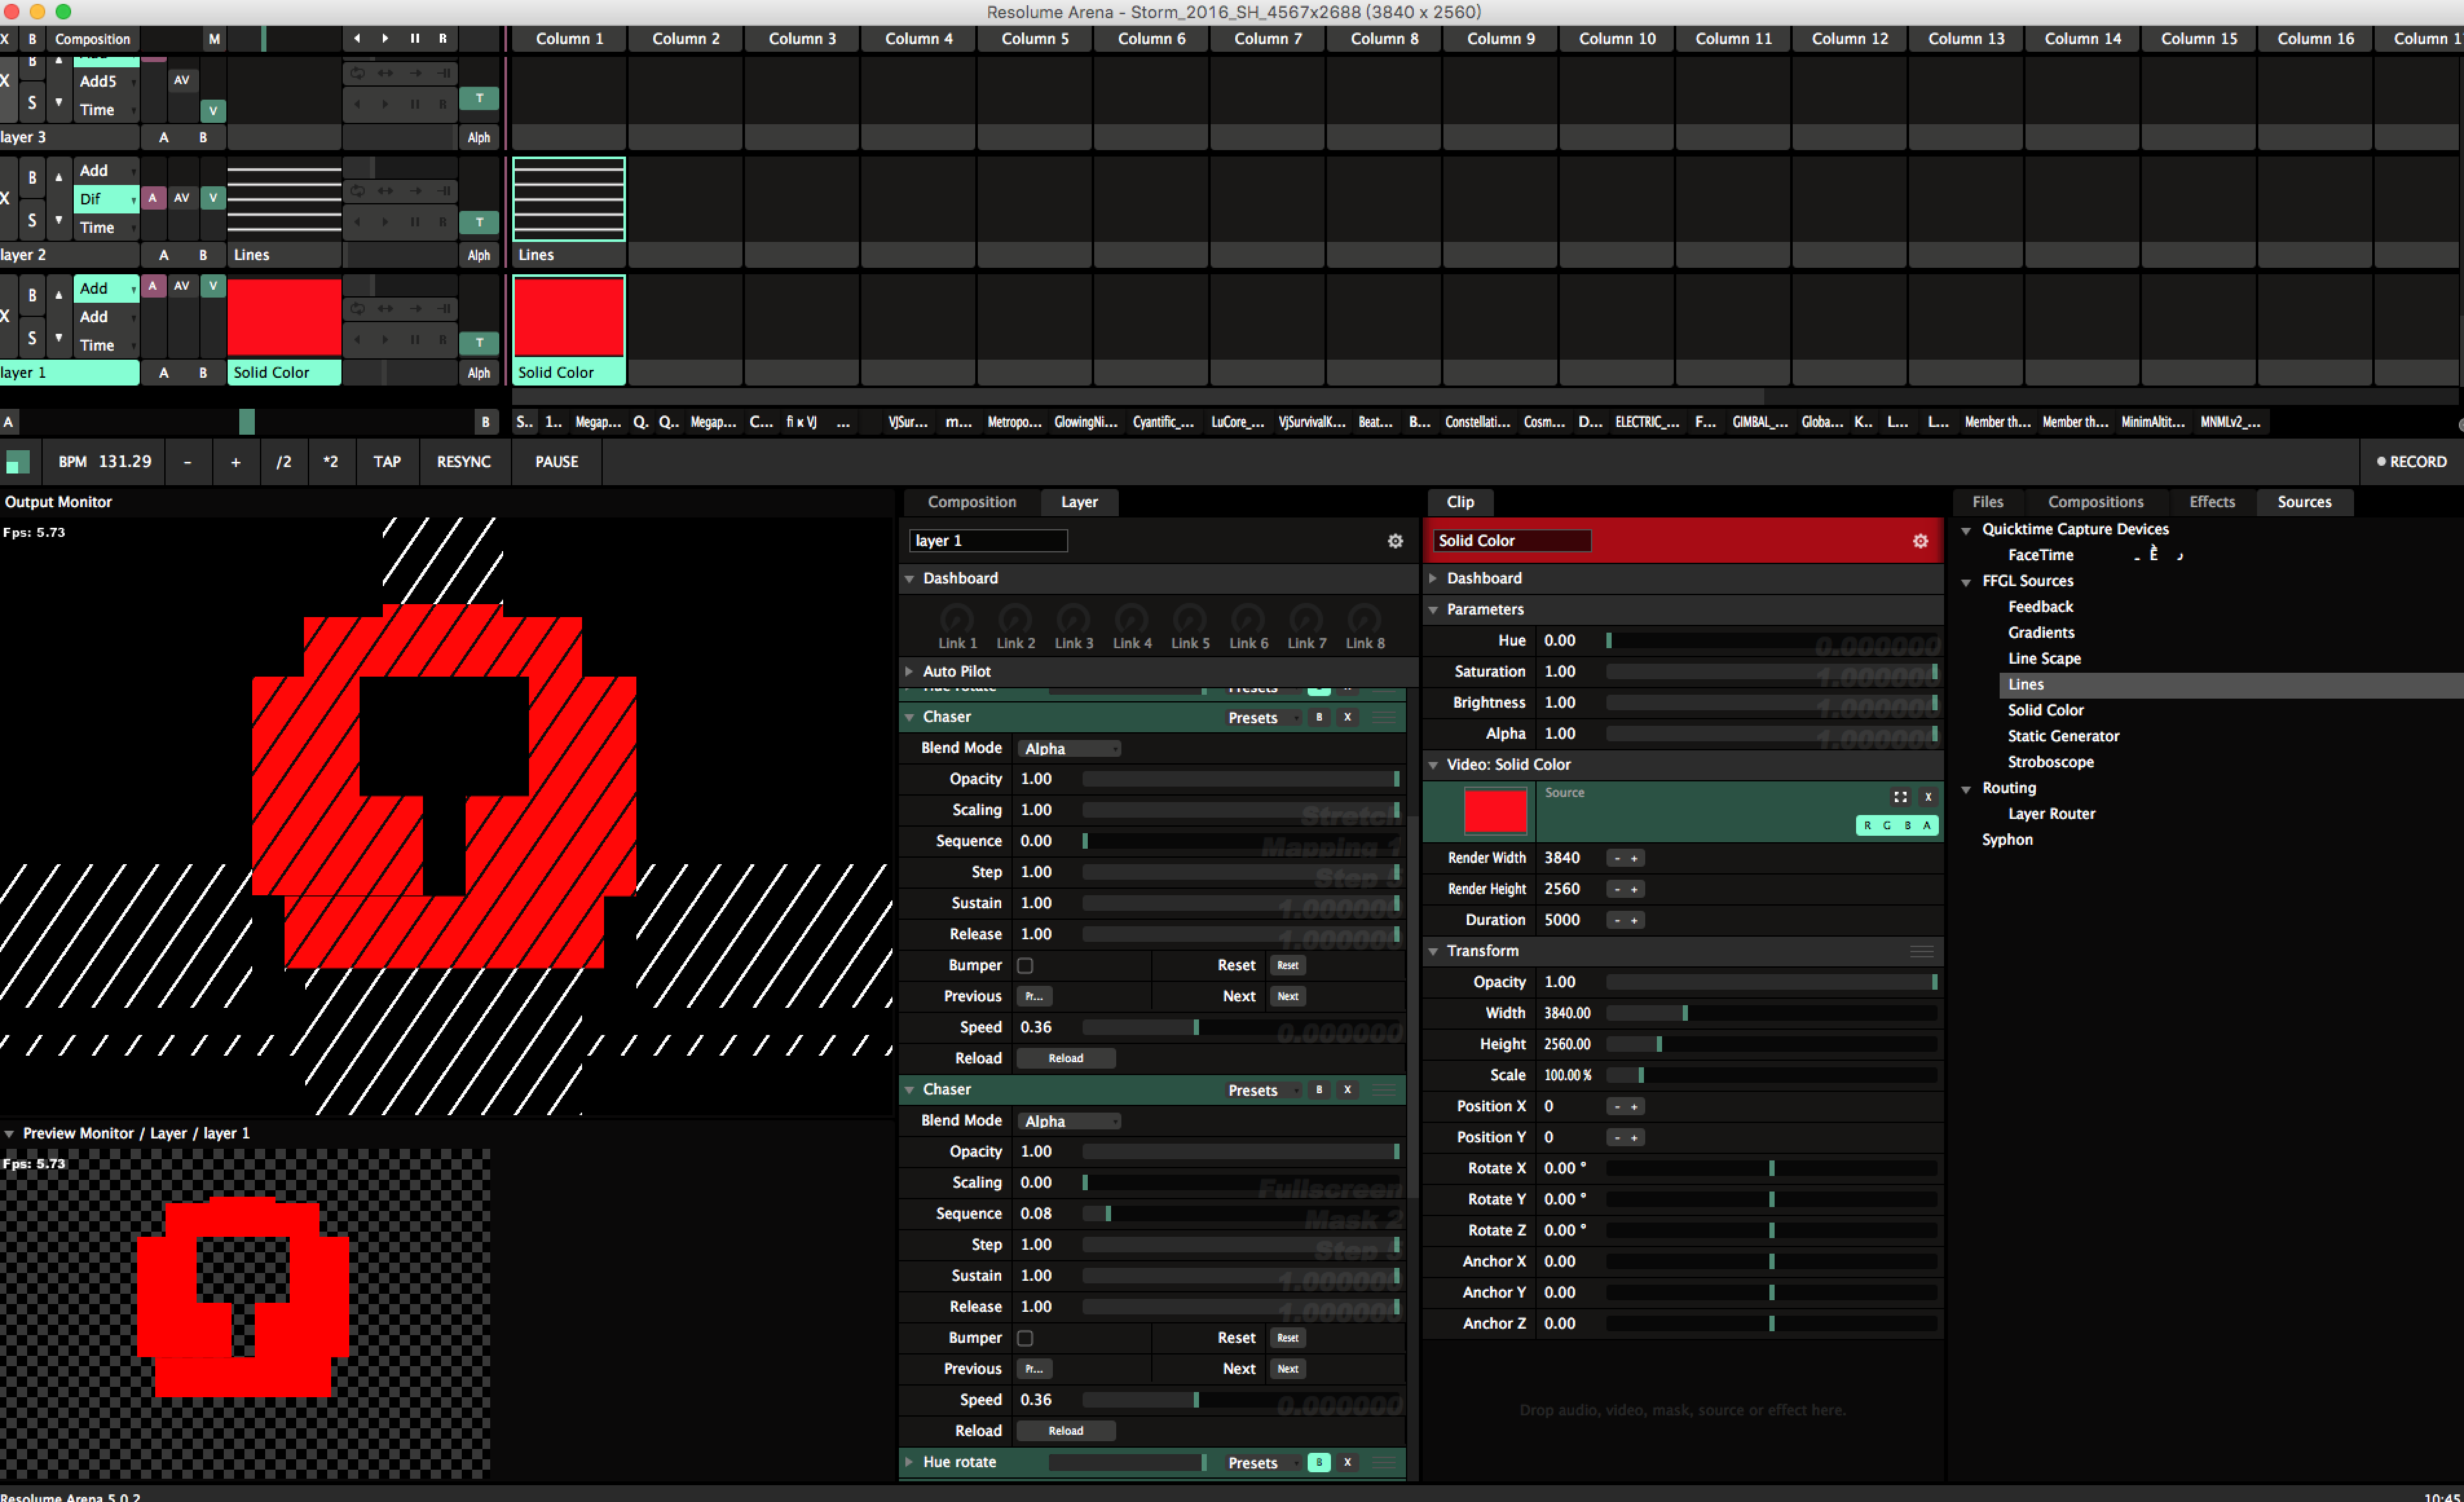
Task: Toggle the T transport button on layer 1
Action: [x=479, y=343]
